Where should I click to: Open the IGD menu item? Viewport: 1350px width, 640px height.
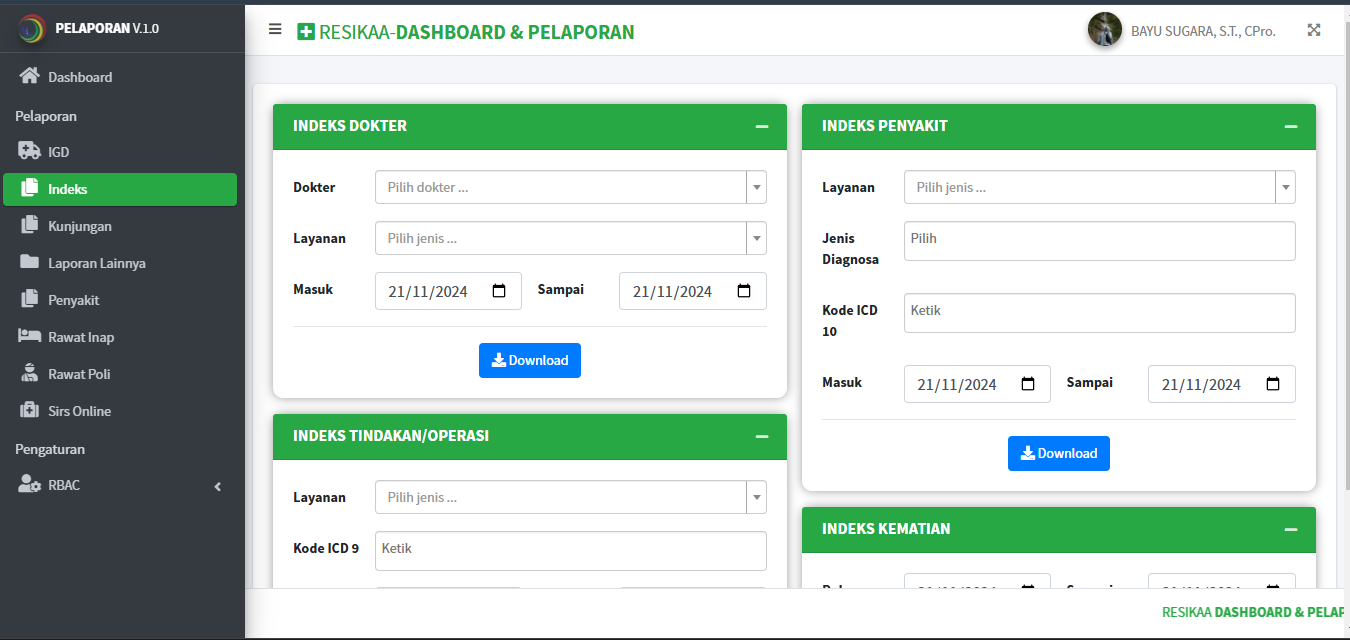point(59,152)
